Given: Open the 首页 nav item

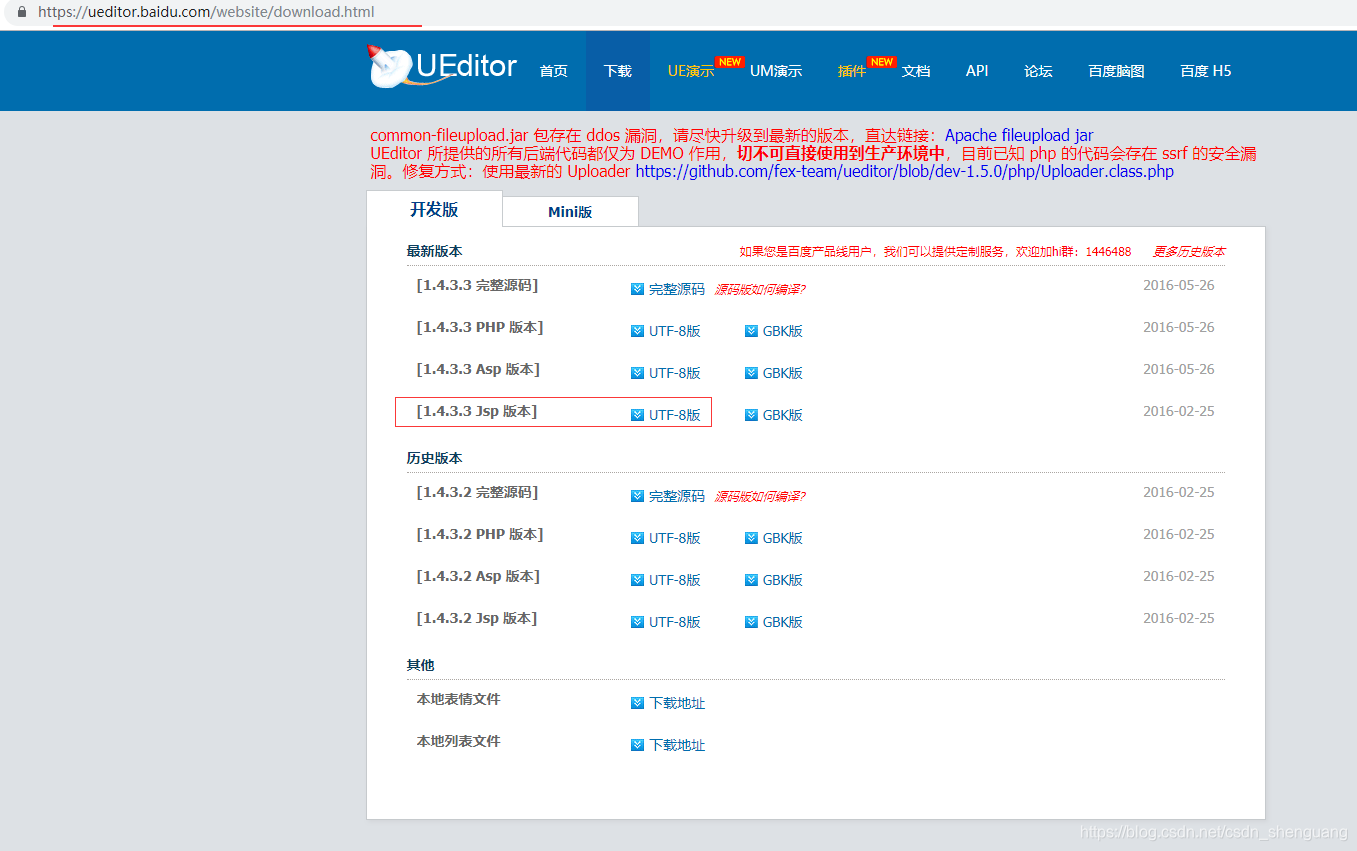Looking at the screenshot, I should point(553,71).
